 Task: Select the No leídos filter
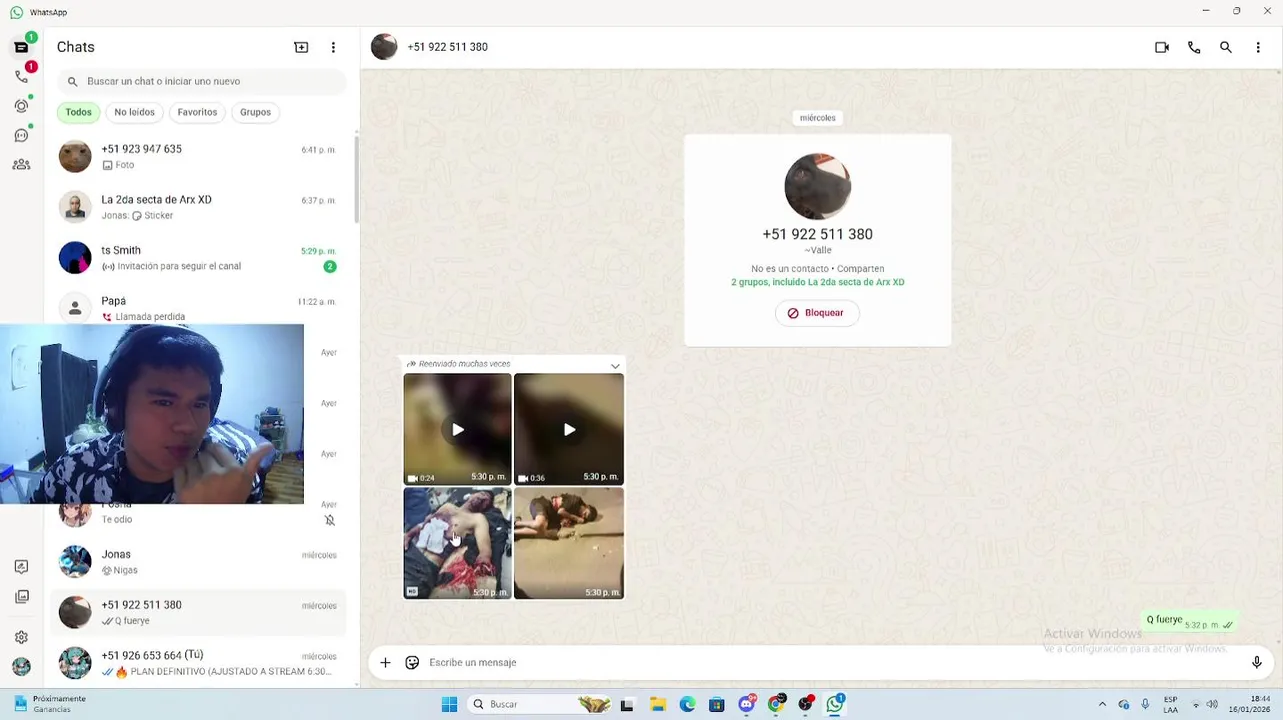[x=134, y=112]
